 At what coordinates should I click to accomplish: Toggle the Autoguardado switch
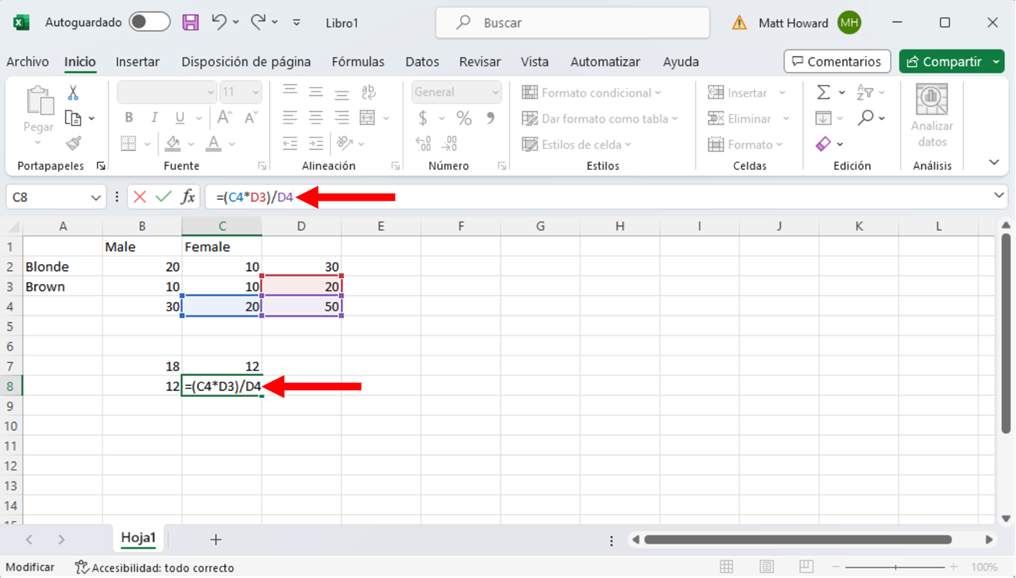tap(149, 22)
